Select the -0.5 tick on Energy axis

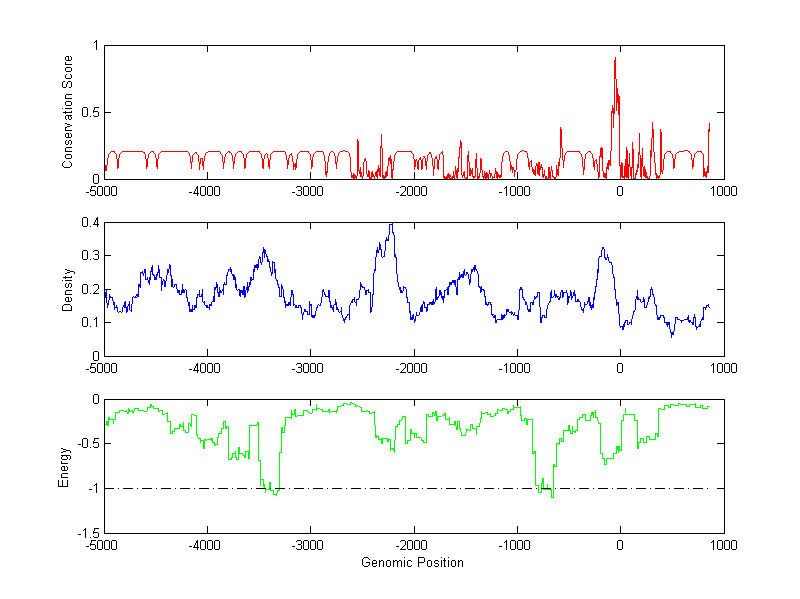(87, 444)
